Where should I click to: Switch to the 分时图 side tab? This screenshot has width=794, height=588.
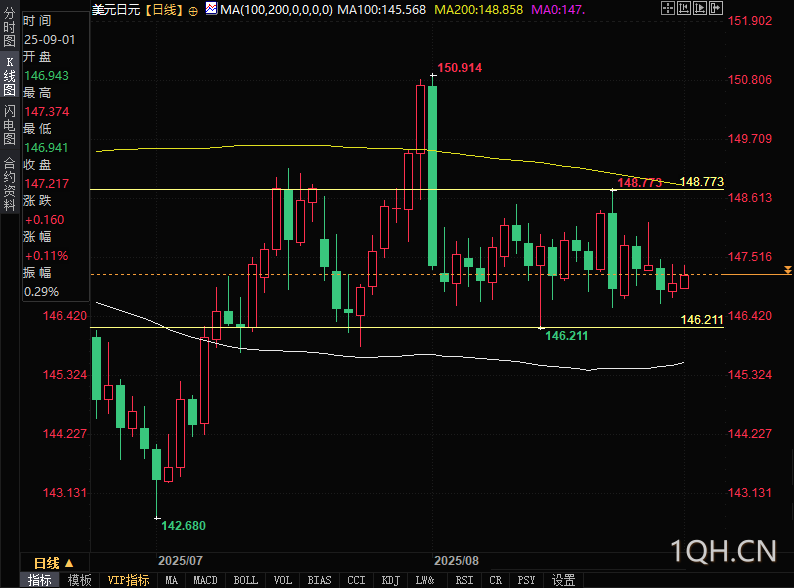coord(9,31)
